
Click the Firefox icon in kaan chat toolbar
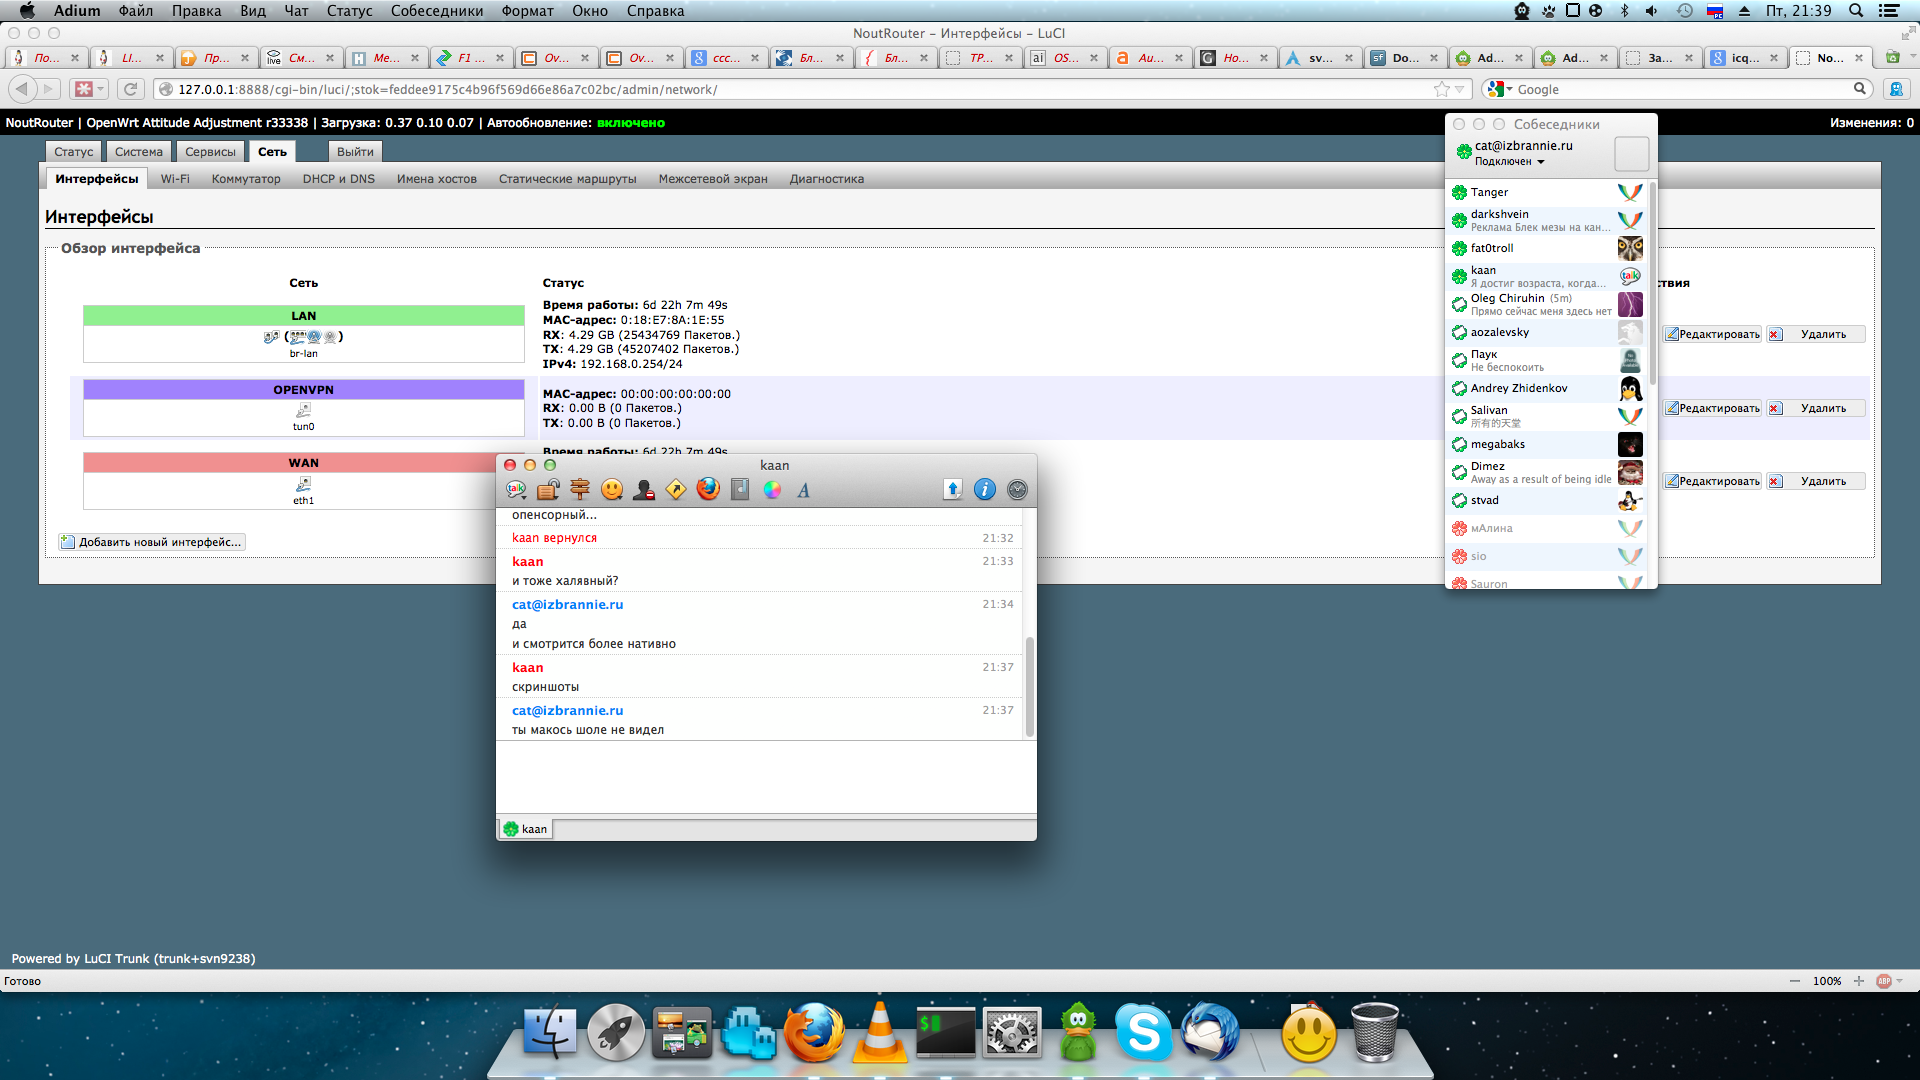[x=708, y=489]
